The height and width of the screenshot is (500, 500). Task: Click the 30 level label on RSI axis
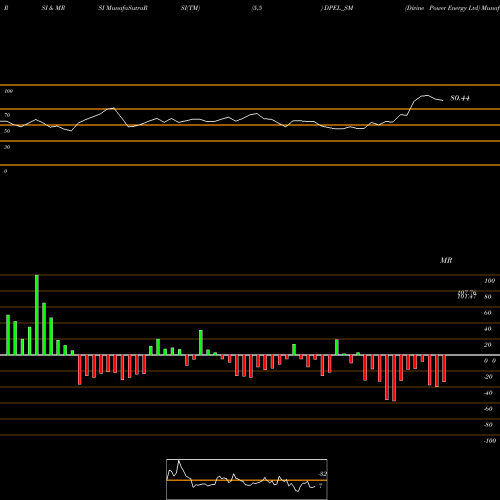(x=7, y=147)
